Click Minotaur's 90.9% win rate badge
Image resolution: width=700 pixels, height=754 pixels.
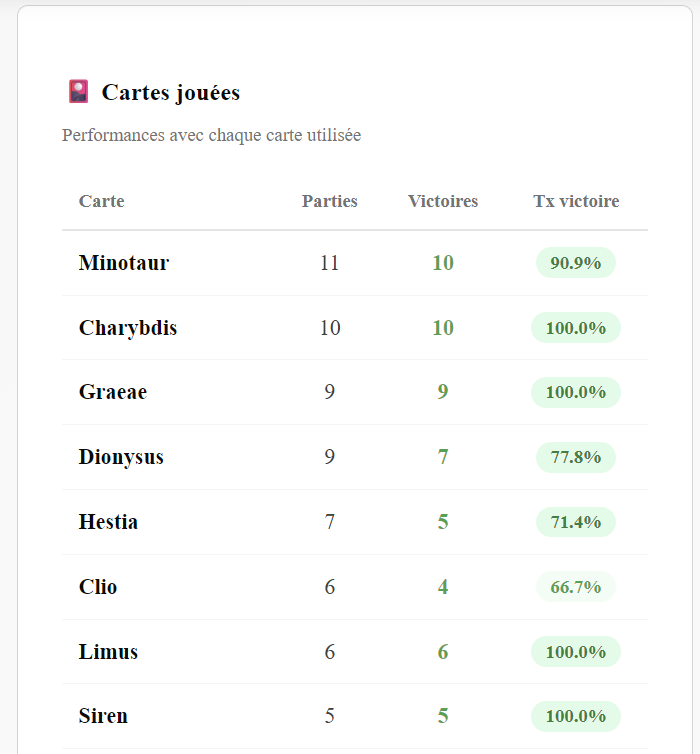576,263
